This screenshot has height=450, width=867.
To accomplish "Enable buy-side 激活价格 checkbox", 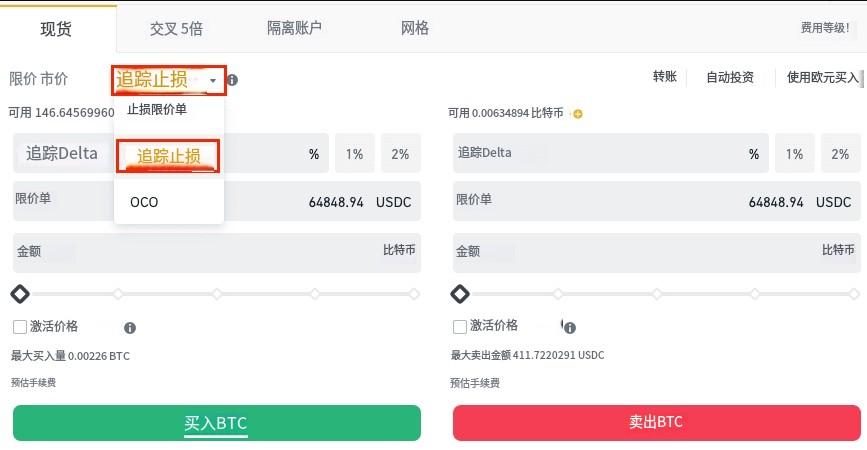I will coord(20,327).
